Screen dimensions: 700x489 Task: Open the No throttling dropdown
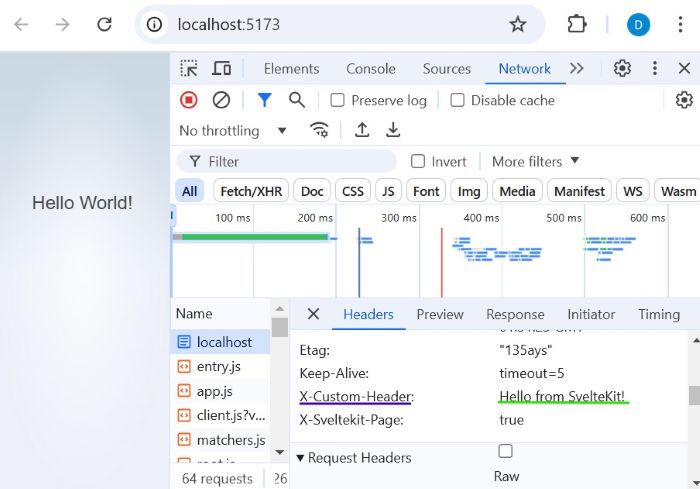[233, 130]
